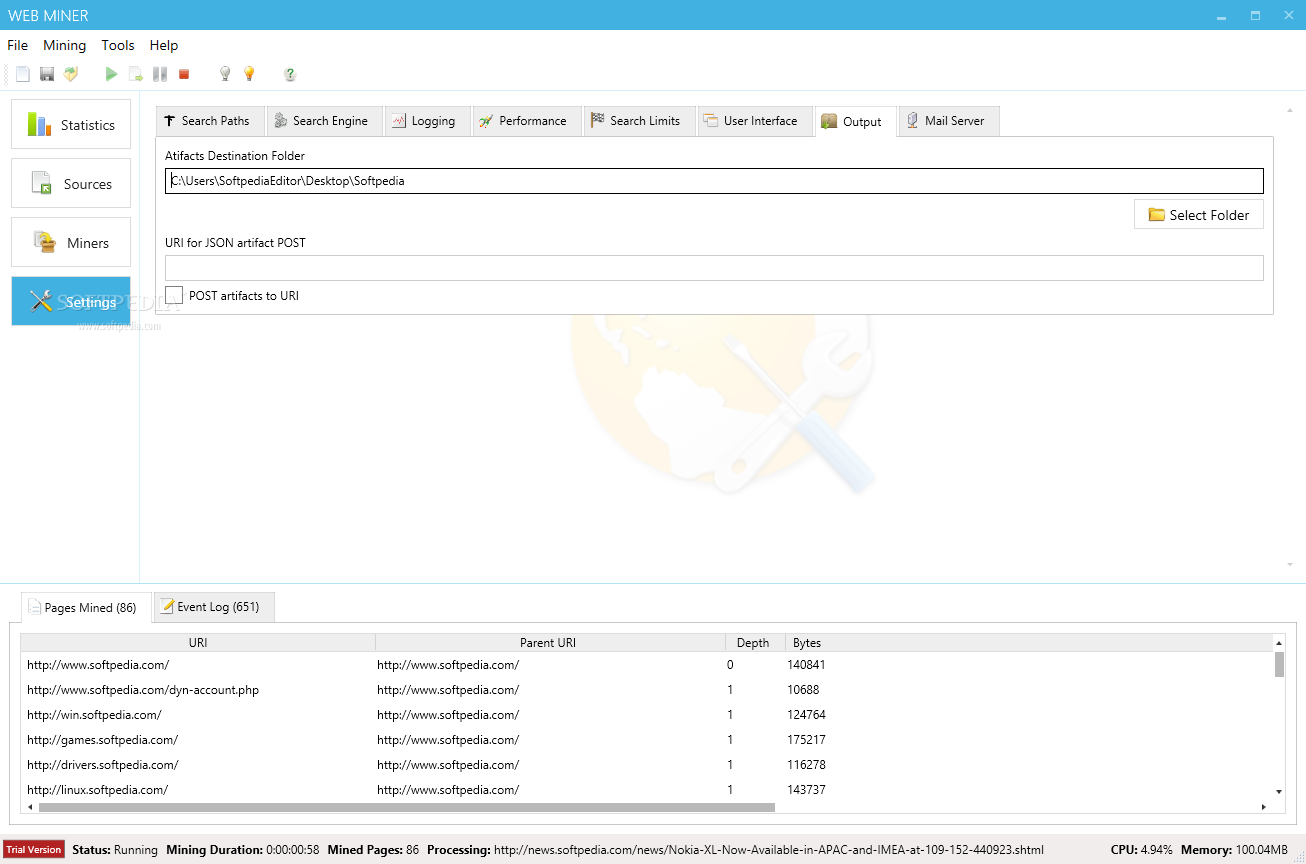The height and width of the screenshot is (864, 1306).
Task: Click the Select Folder button
Action: coord(1199,215)
